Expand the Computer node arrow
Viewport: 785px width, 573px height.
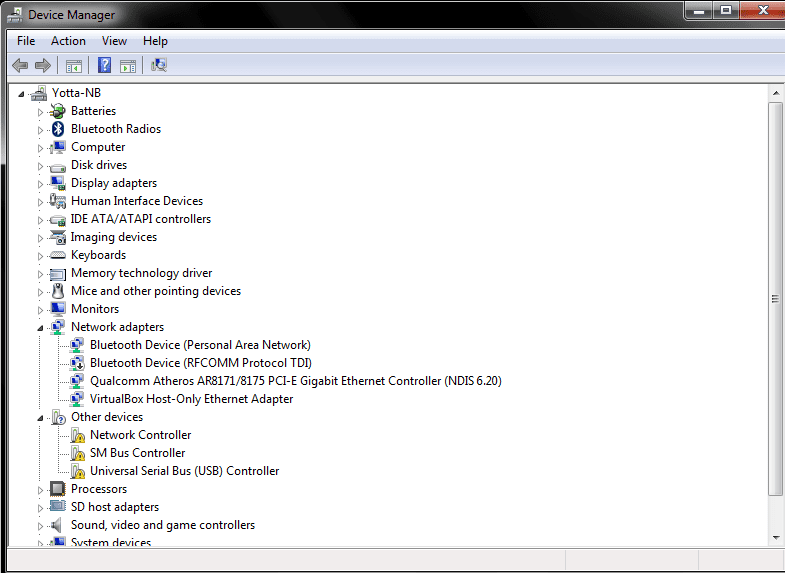pos(40,148)
